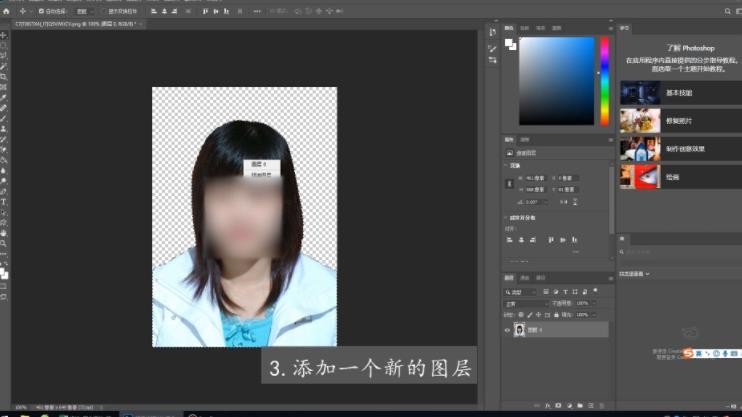
Task: Choose 图层 1 in canvas context menu
Action: (261, 164)
